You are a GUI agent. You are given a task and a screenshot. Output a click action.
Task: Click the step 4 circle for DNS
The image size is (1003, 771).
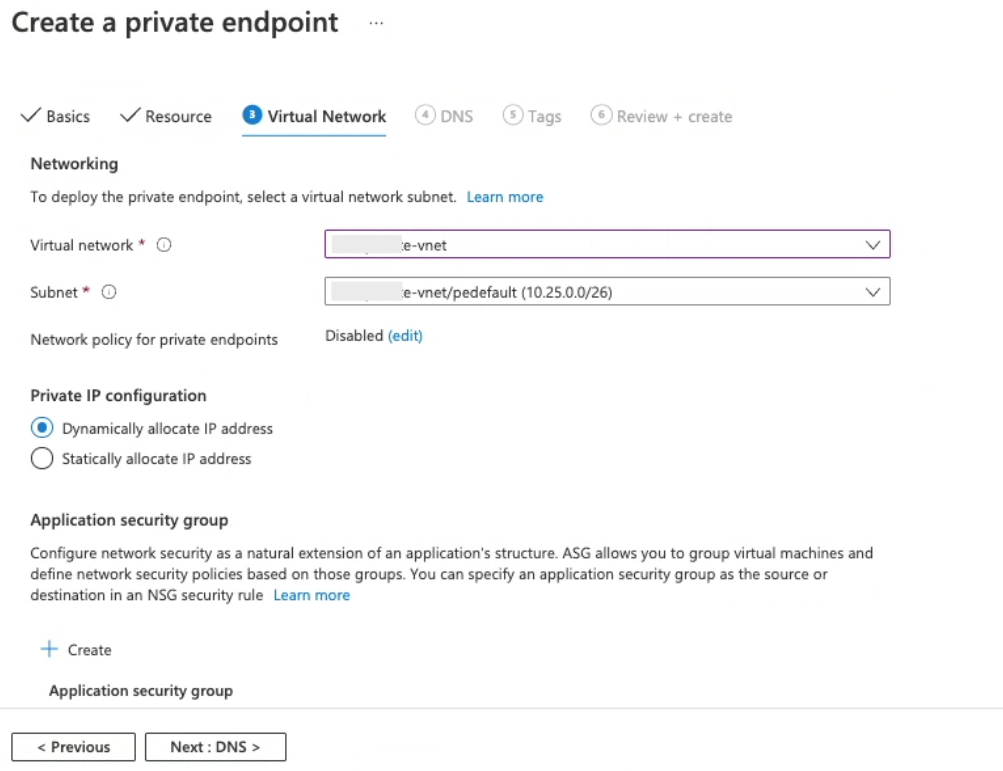(425, 116)
